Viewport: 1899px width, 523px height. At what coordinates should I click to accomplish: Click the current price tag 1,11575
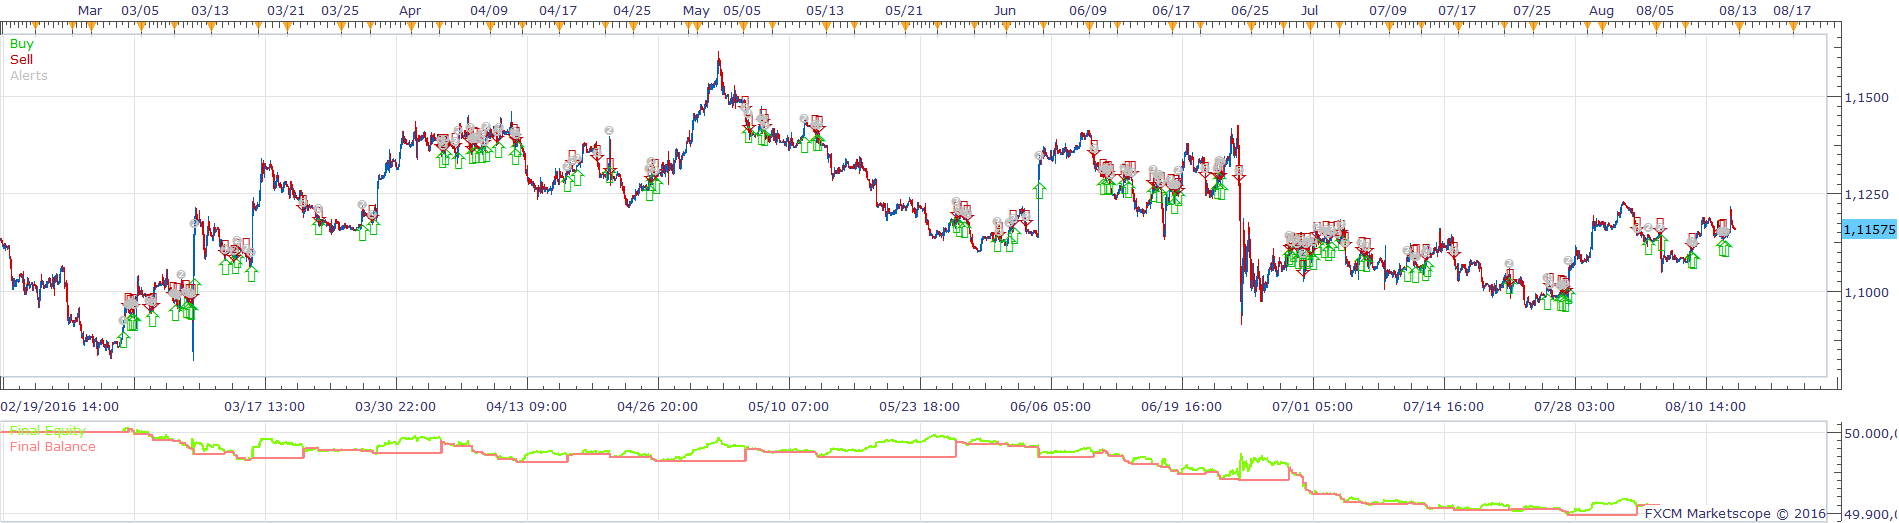1869,229
